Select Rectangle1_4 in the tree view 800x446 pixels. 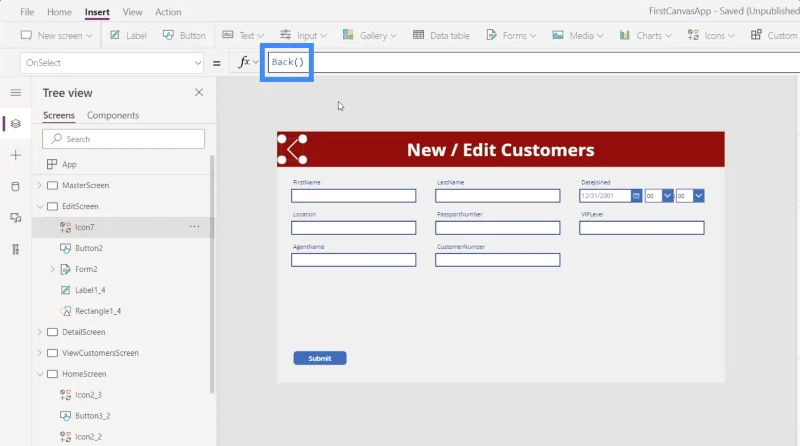pyautogui.click(x=98, y=311)
